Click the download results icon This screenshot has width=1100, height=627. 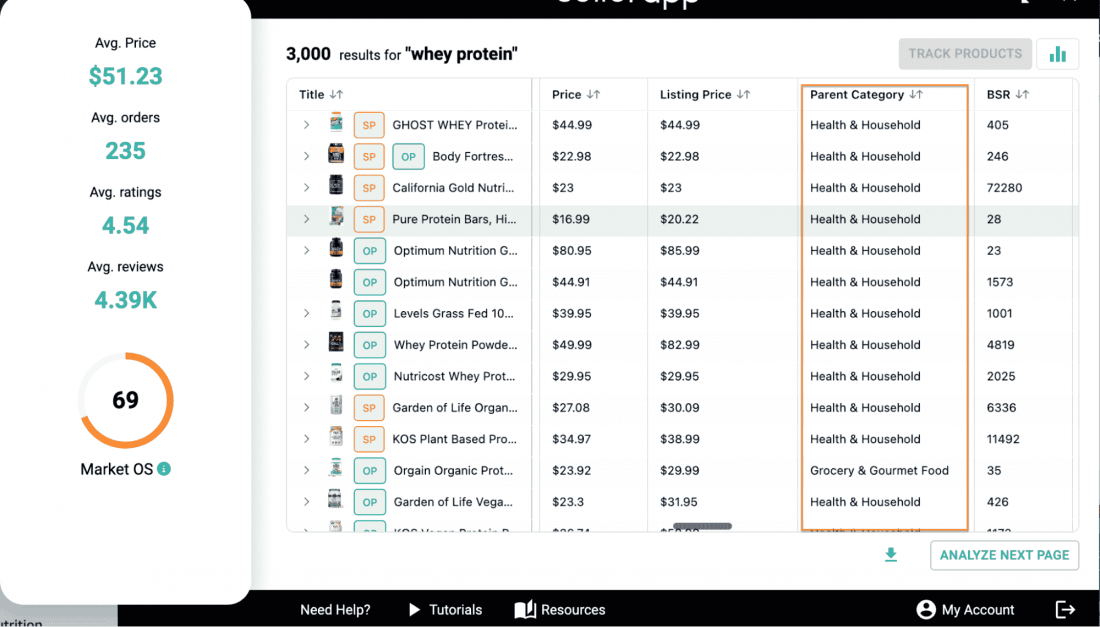pyautogui.click(x=891, y=555)
